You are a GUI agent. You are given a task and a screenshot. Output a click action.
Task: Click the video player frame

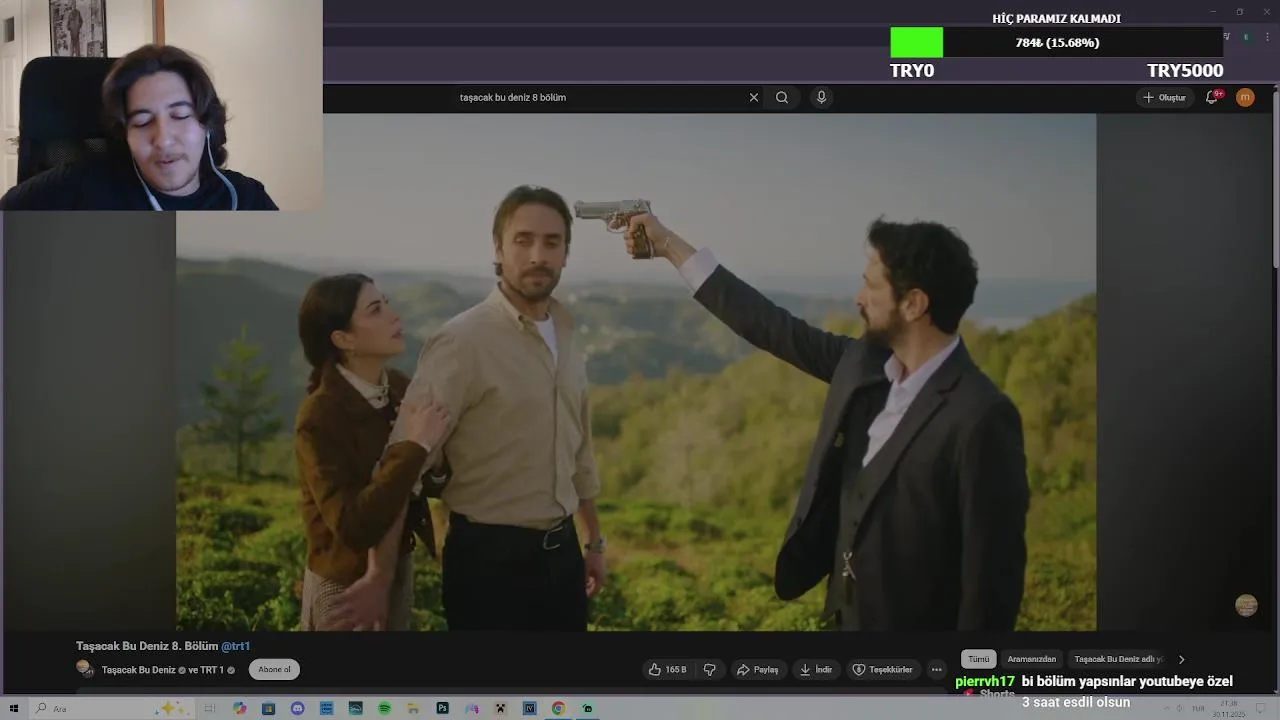pos(636,372)
